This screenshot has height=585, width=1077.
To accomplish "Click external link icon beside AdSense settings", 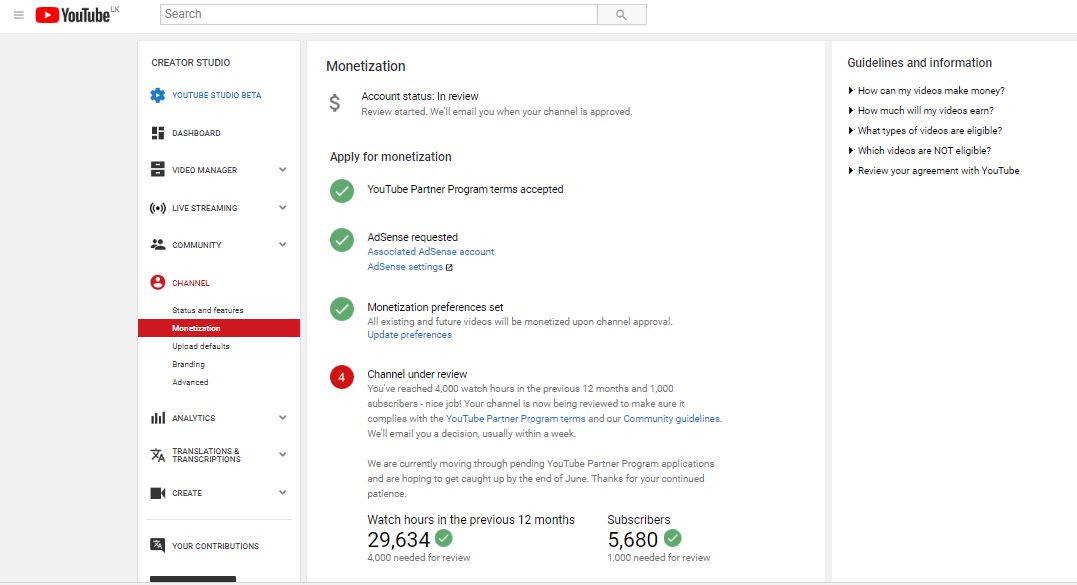I will [x=449, y=267].
